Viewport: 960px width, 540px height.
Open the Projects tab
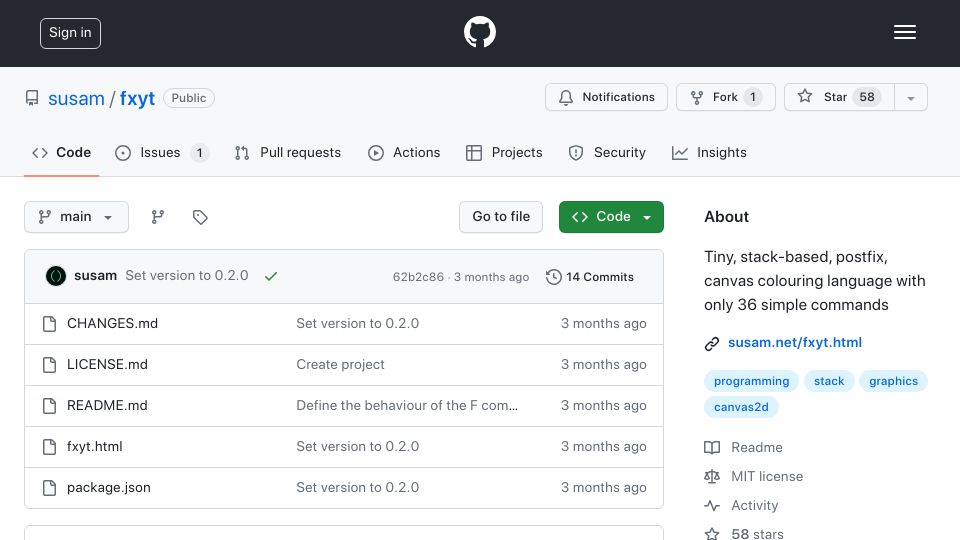pos(504,152)
